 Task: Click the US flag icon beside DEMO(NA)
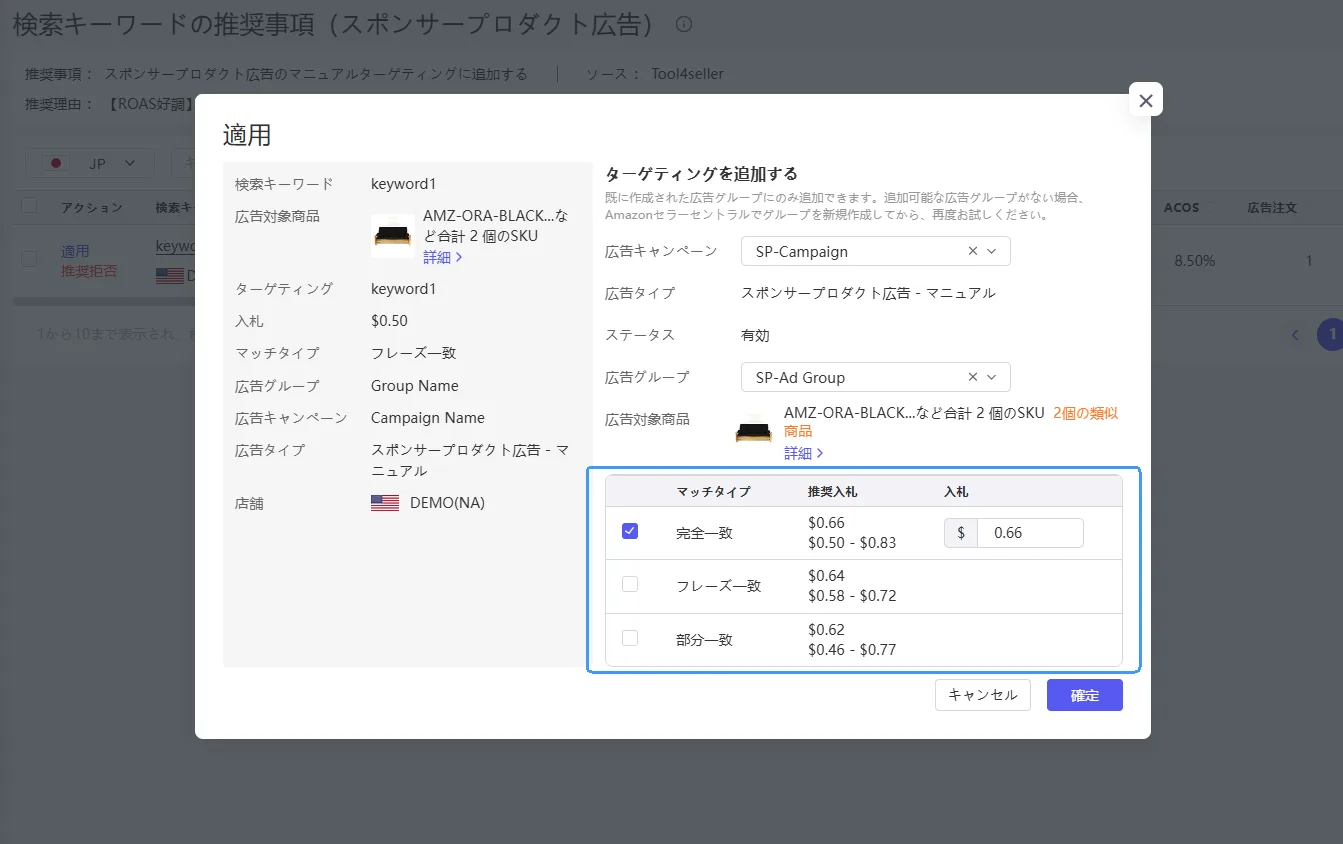coord(385,503)
